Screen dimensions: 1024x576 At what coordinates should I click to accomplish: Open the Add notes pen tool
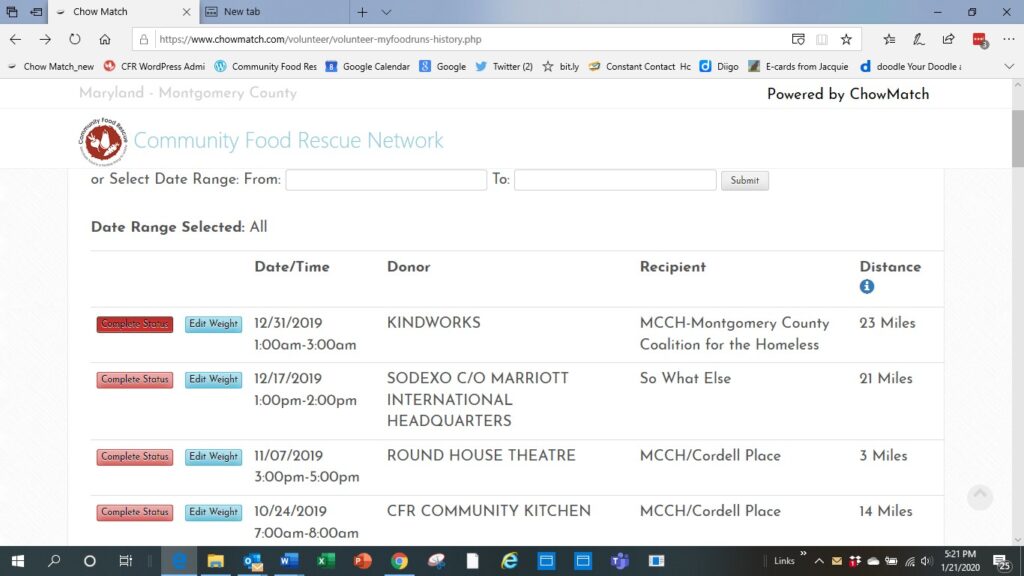(x=919, y=39)
